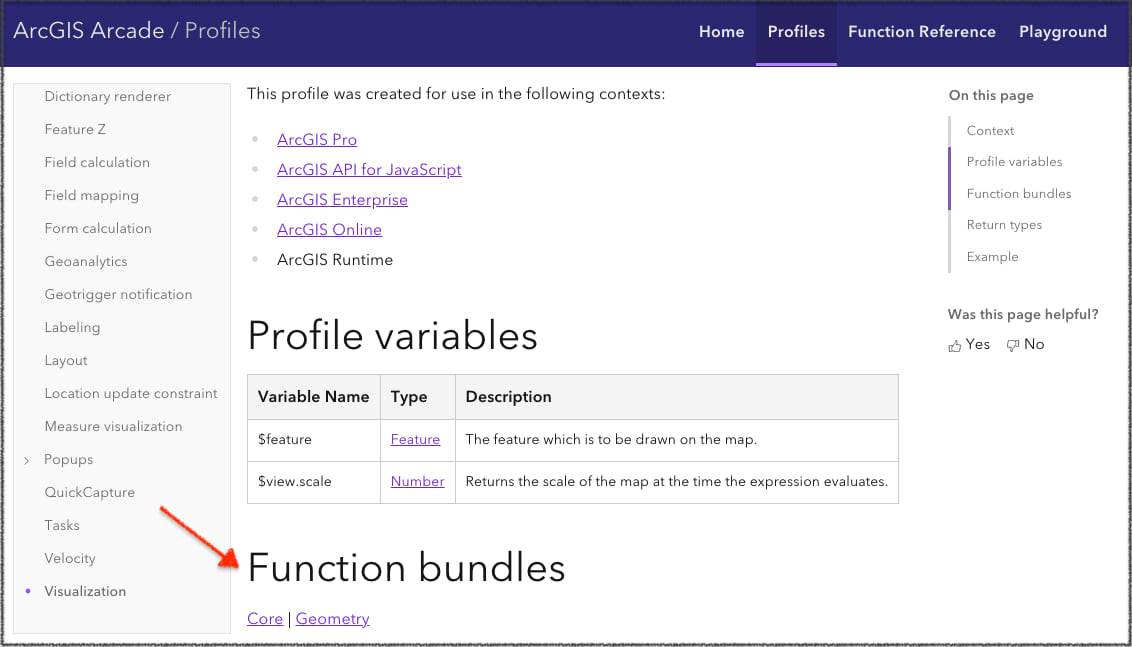Viewport: 1132px width, 647px height.
Task: Follow the ArcGIS Enterprise link
Action: [x=342, y=199]
